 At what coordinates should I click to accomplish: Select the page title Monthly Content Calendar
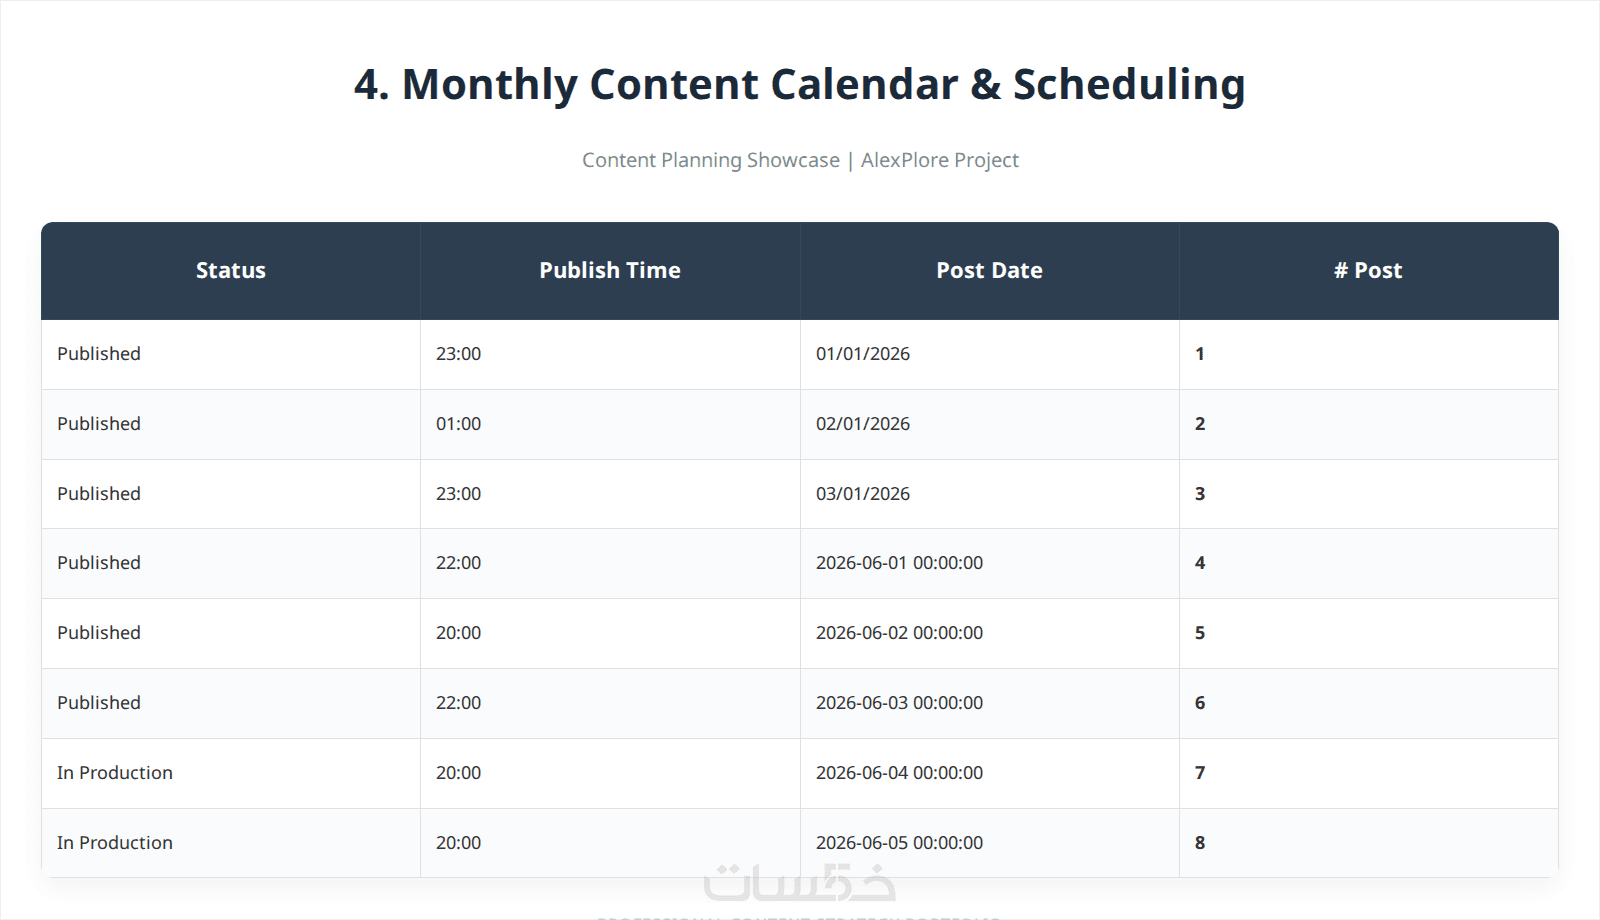pos(680,85)
